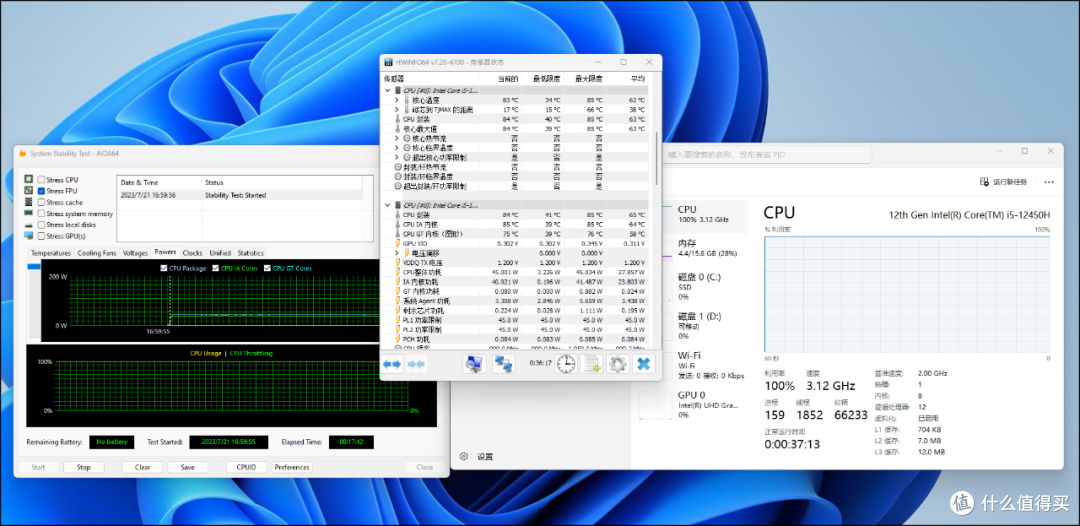This screenshot has height=526, width=1080.
Task: Click HWiNFO blue X close-sensors icon
Action: click(643, 364)
